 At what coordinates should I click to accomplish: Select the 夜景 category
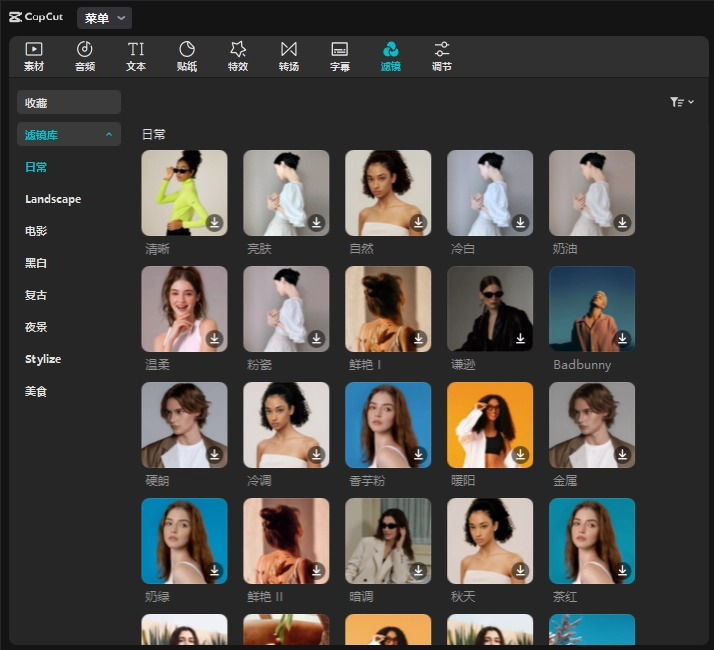point(36,327)
